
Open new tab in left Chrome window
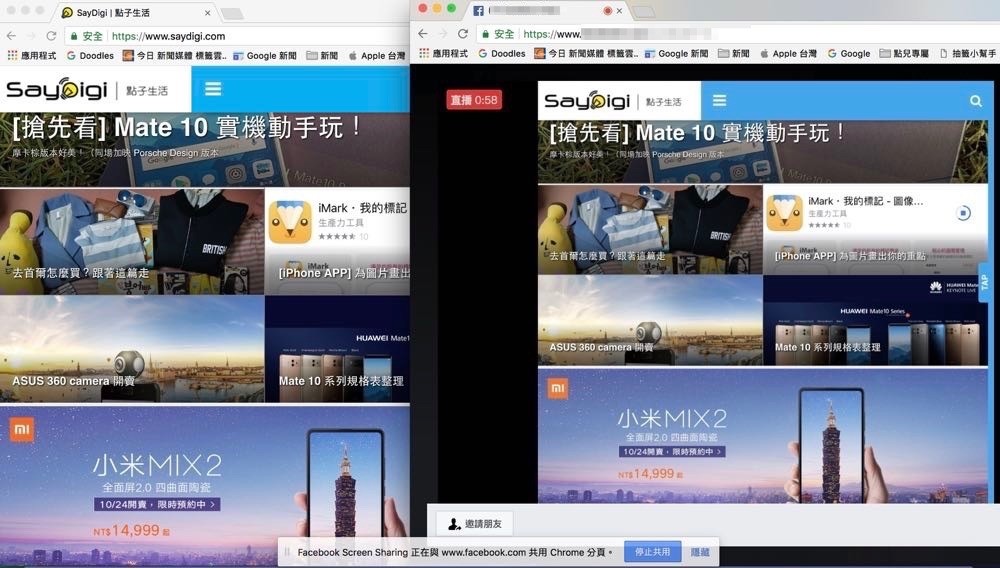click(x=232, y=13)
